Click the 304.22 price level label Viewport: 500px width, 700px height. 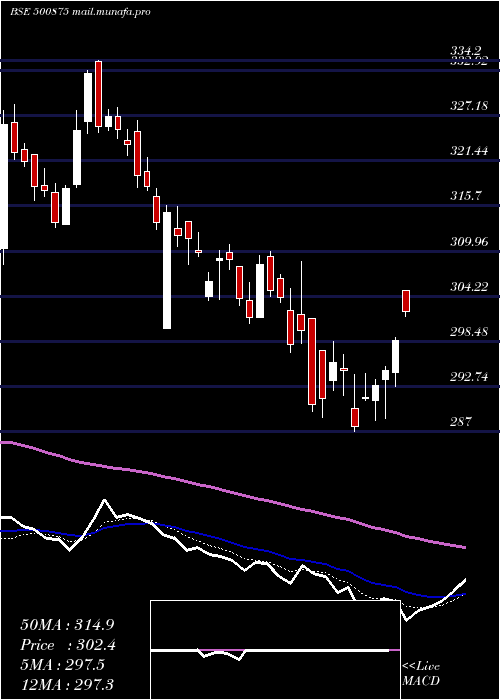coord(469,287)
